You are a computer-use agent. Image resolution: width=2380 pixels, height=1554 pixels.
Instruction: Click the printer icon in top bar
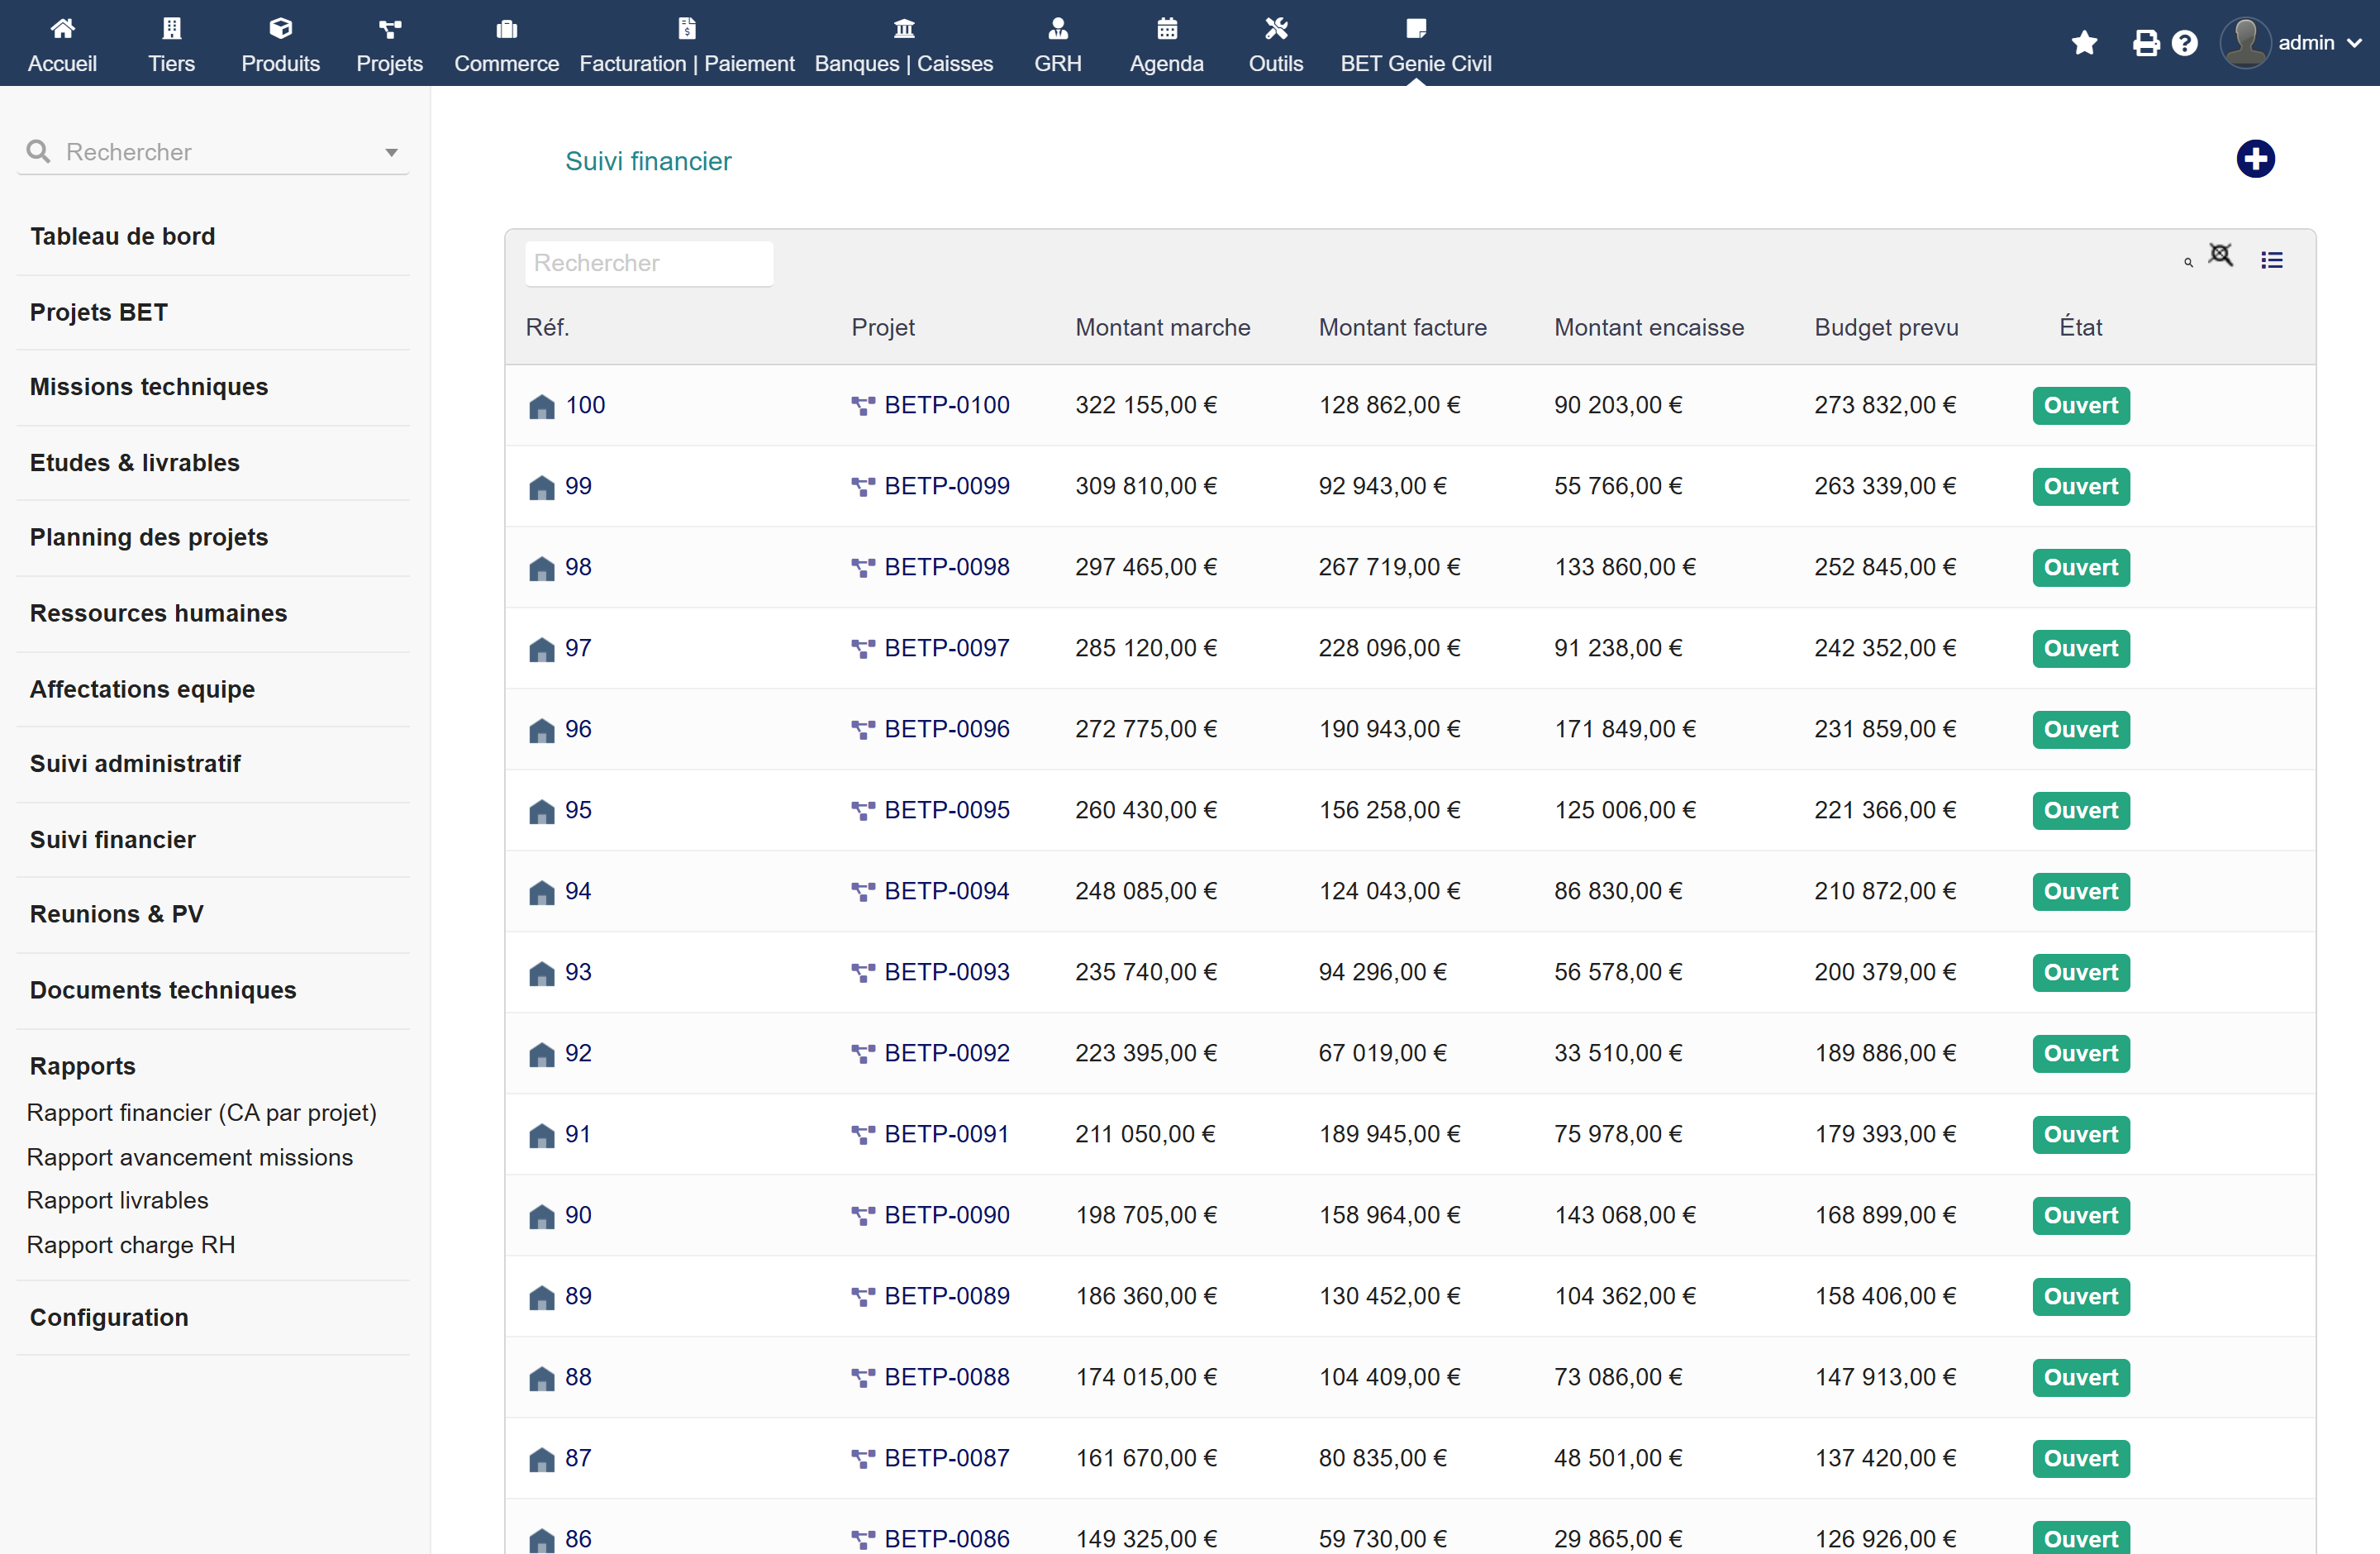(x=2145, y=43)
